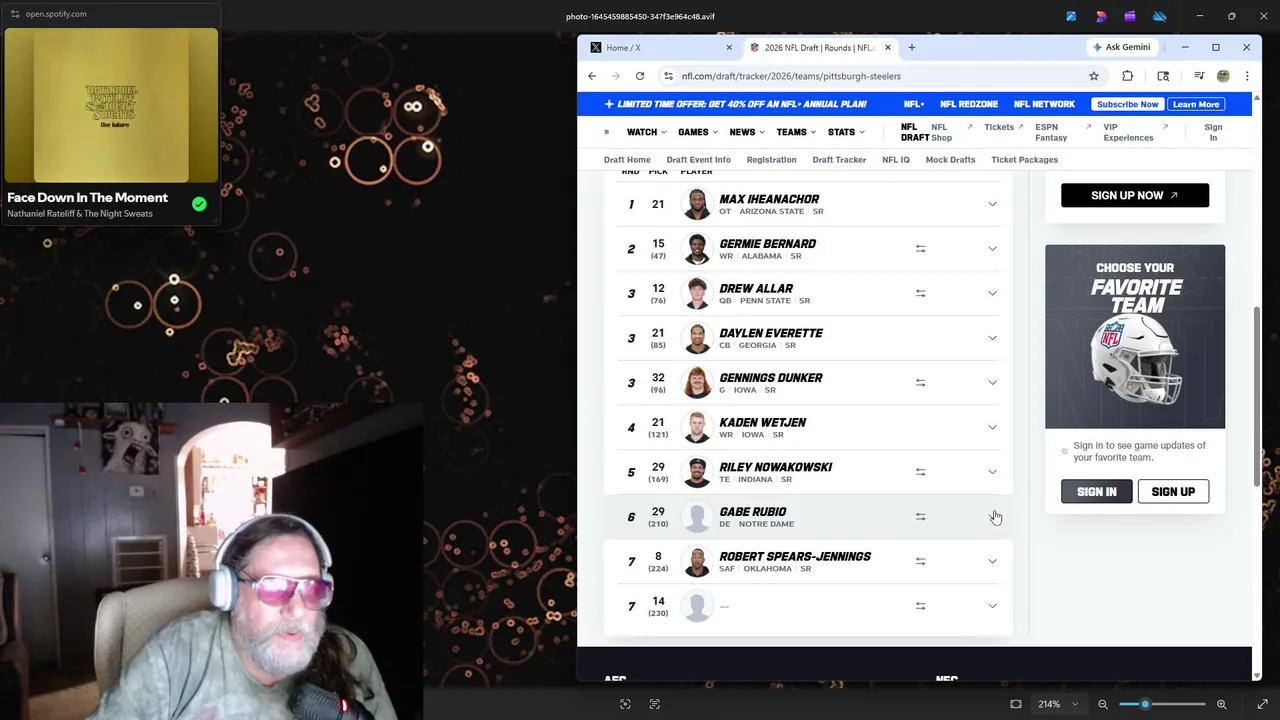The width and height of the screenshot is (1280, 720).
Task: Click the OneDrive cloud icon in Photos
Action: [x=1160, y=16]
